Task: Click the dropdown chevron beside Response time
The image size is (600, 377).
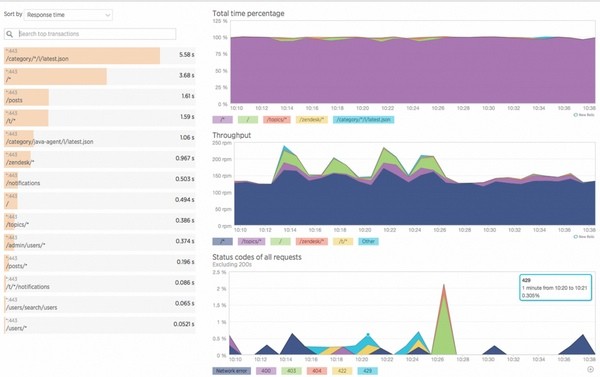Action: pos(108,15)
